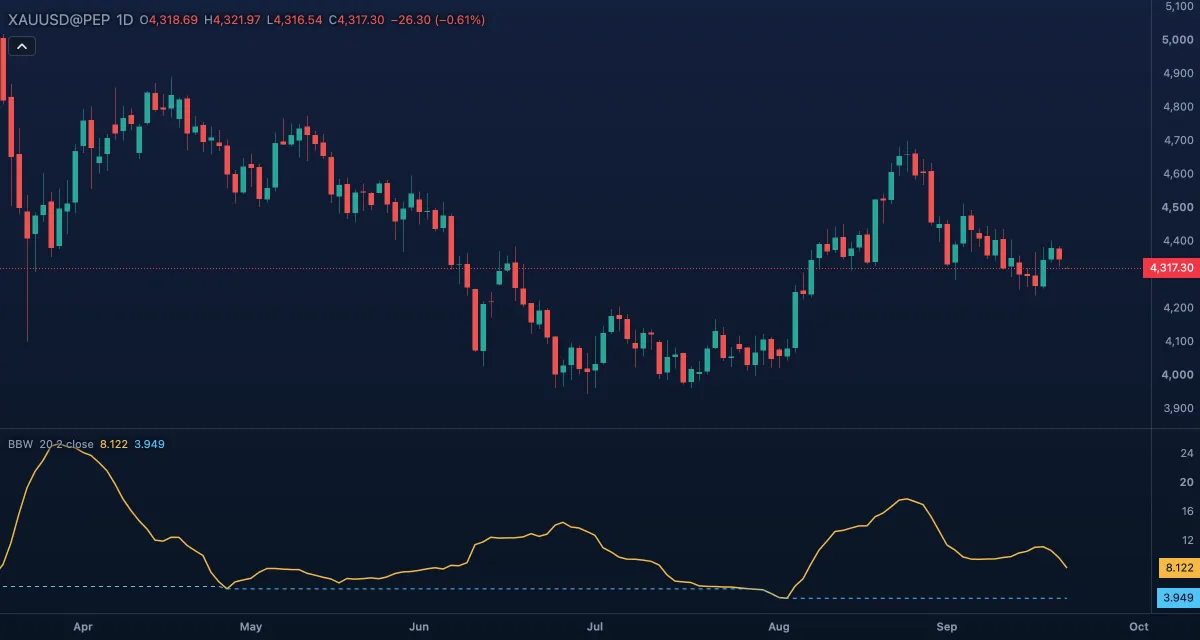Click the 3,900 price axis label

[x=1180, y=408]
